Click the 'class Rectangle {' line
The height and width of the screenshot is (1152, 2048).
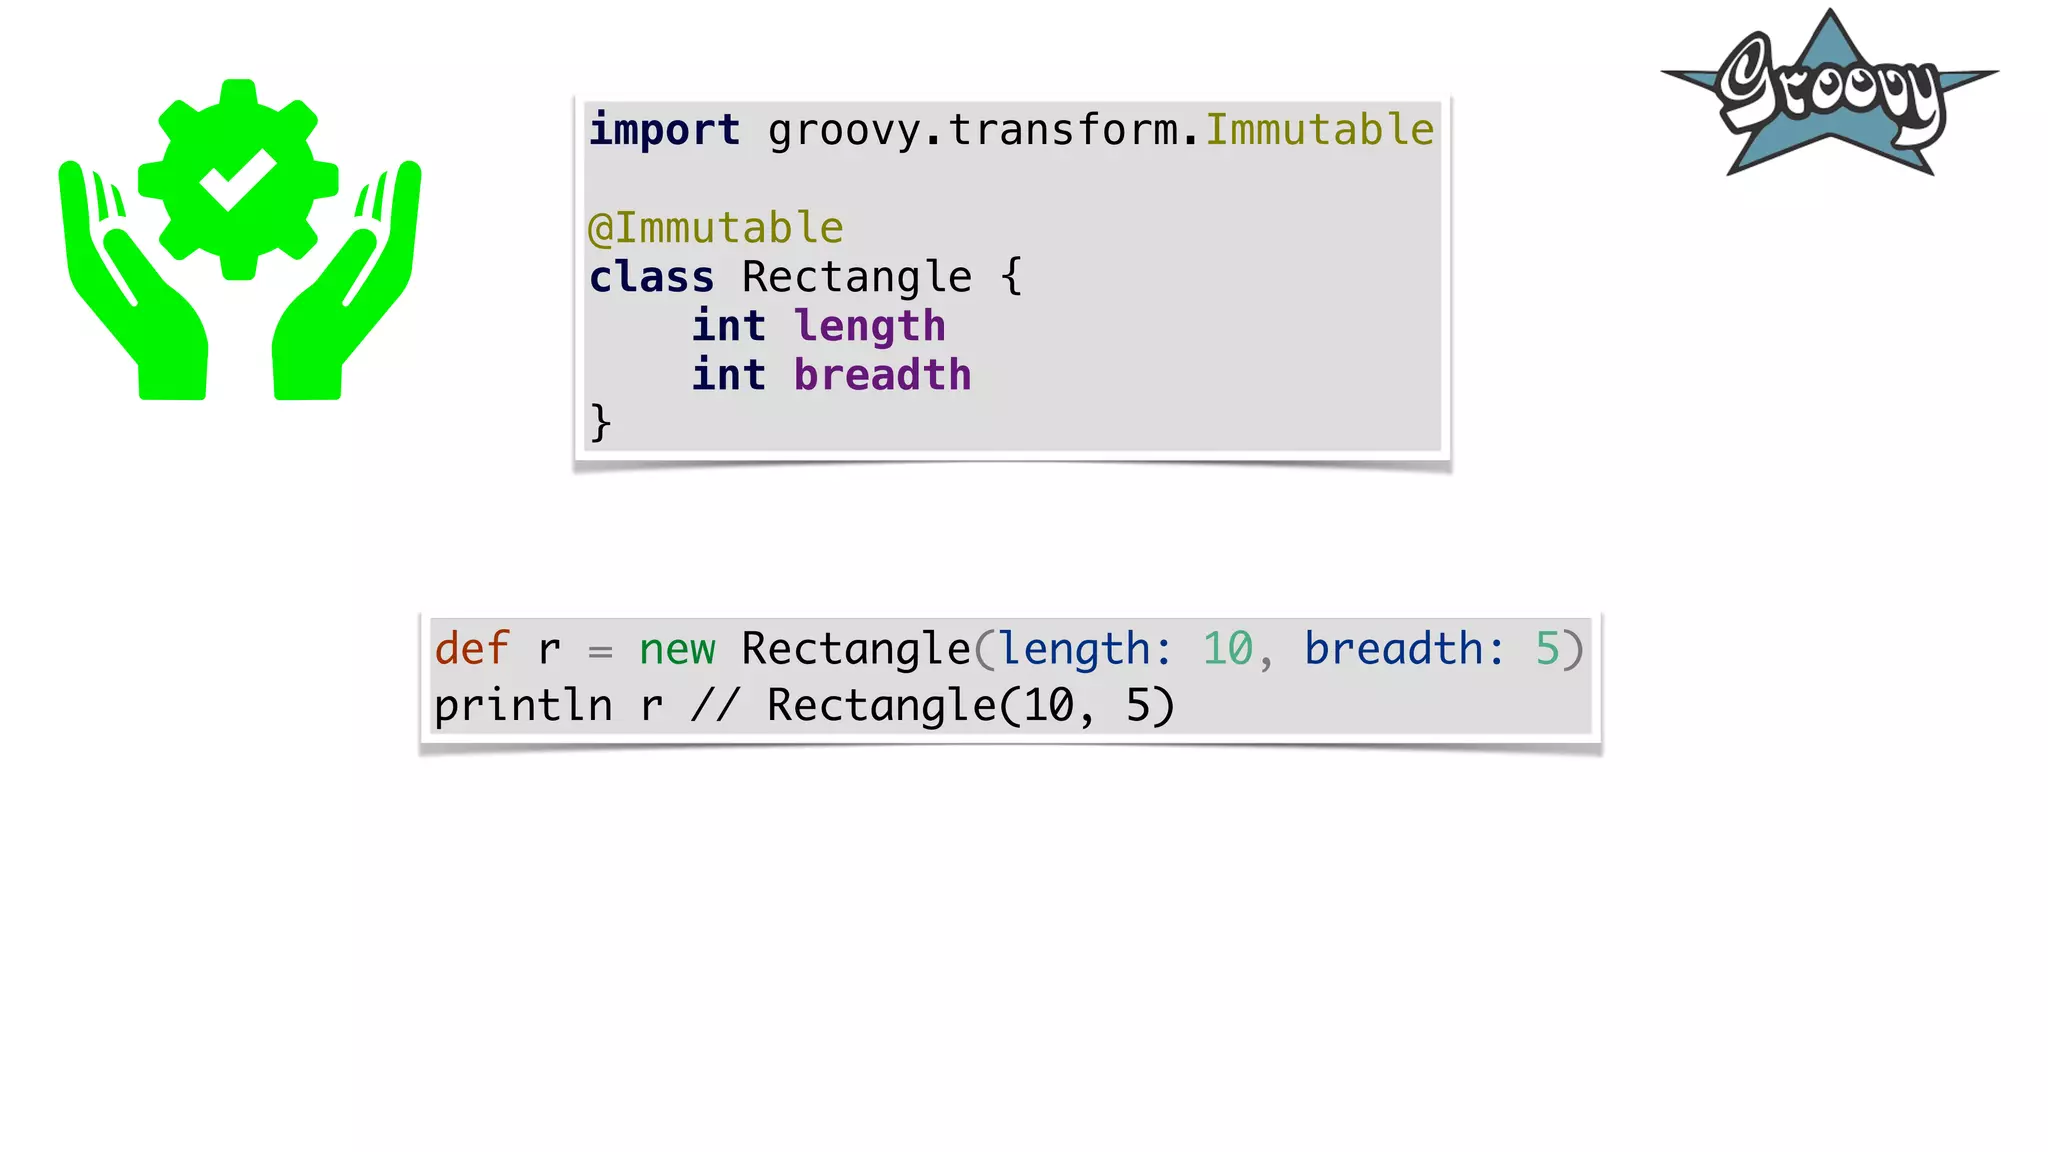click(806, 277)
